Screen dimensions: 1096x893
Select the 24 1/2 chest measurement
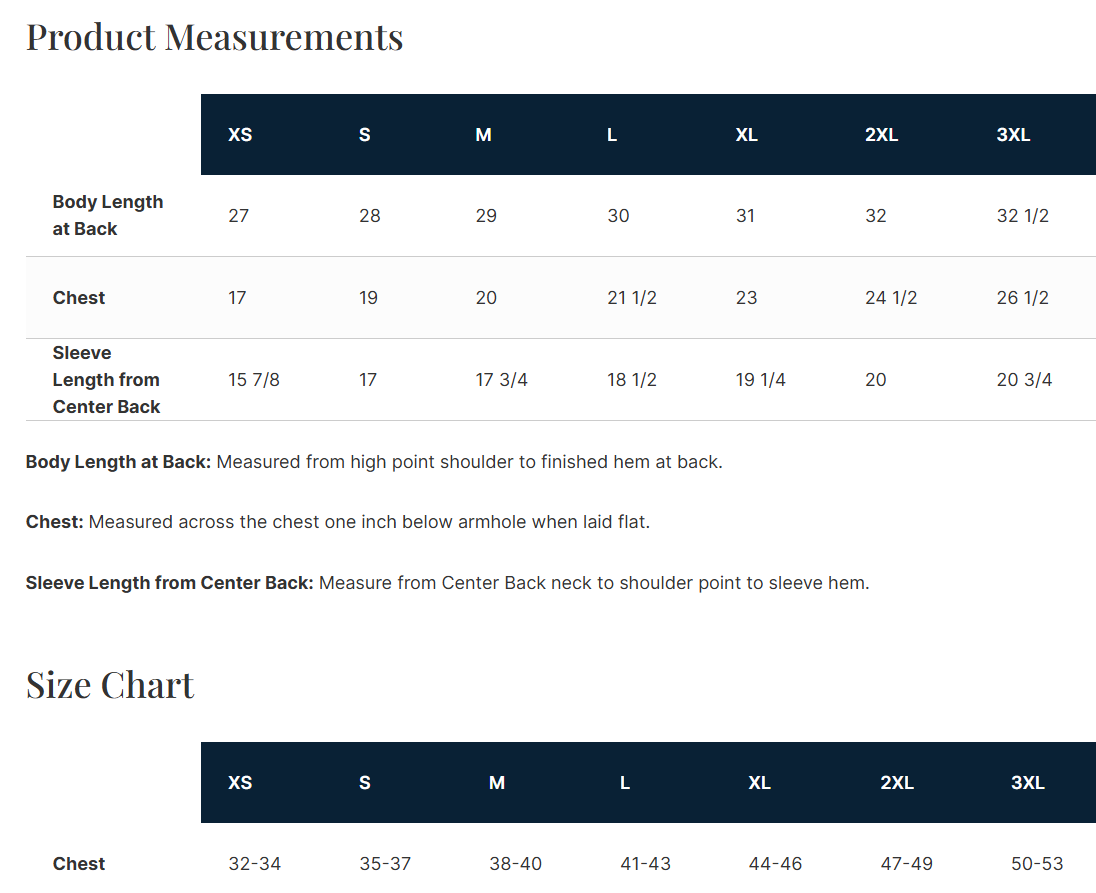[x=891, y=298]
